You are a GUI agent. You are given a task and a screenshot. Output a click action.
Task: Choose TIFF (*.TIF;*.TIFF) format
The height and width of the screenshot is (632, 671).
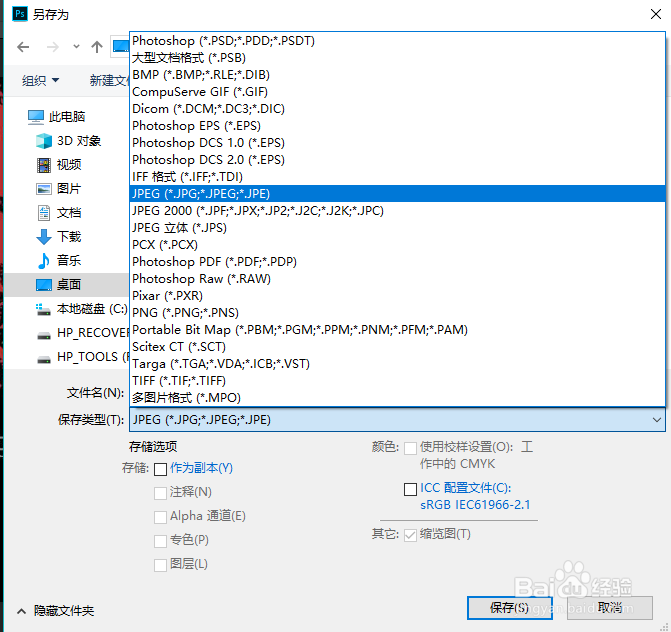point(397,380)
